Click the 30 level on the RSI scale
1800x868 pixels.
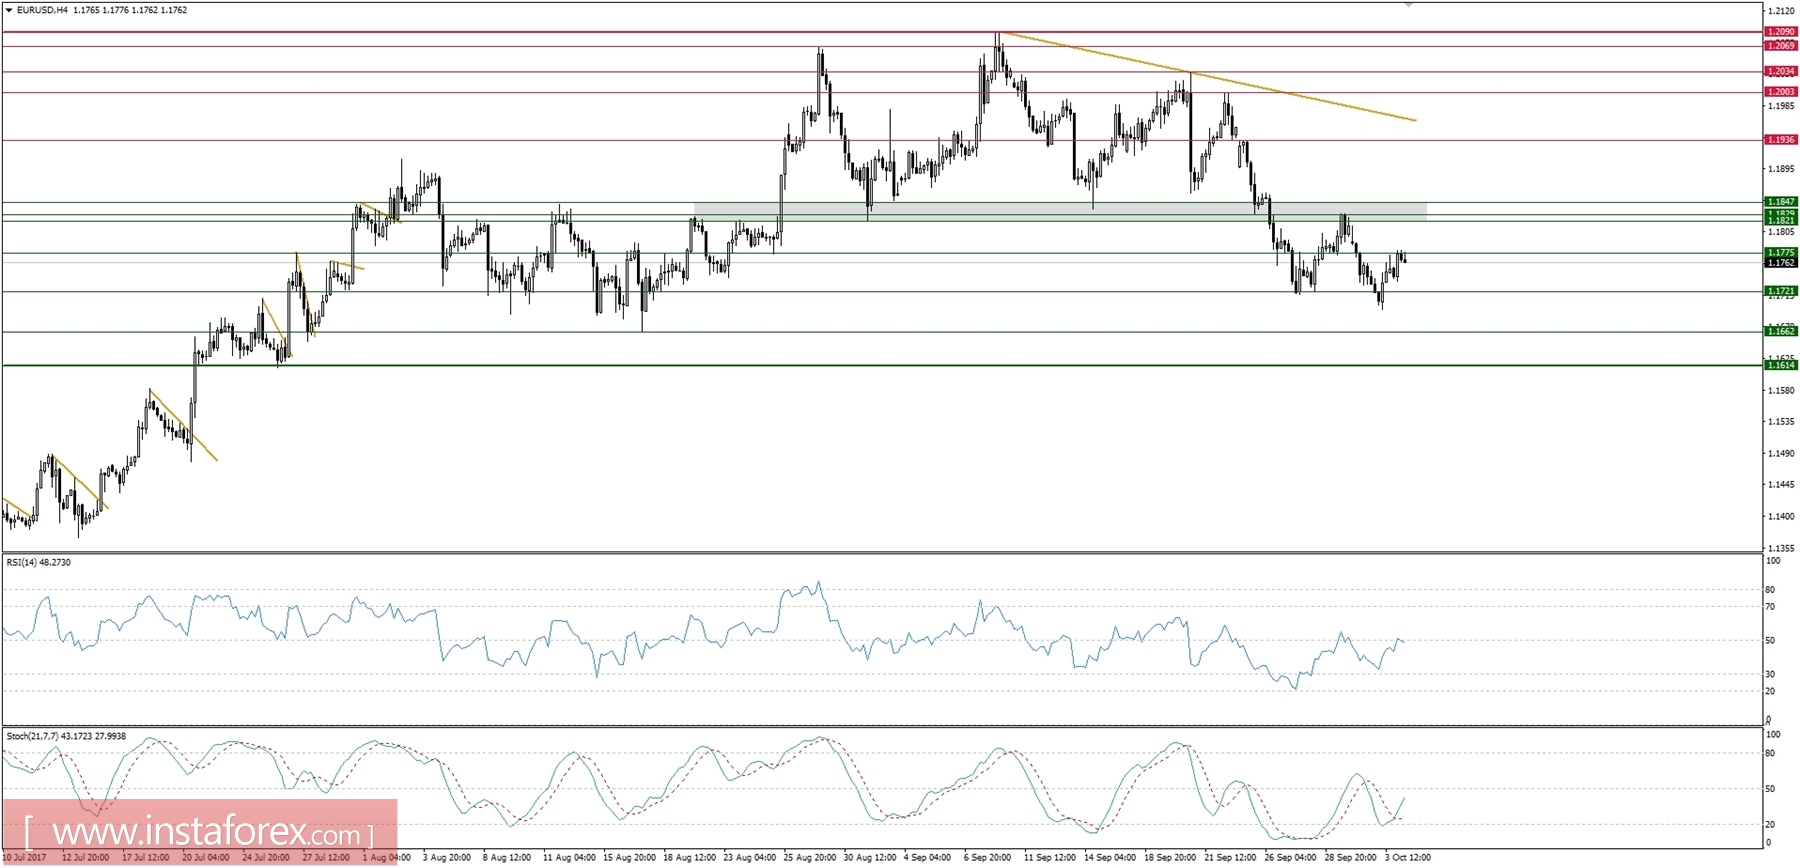point(1771,674)
